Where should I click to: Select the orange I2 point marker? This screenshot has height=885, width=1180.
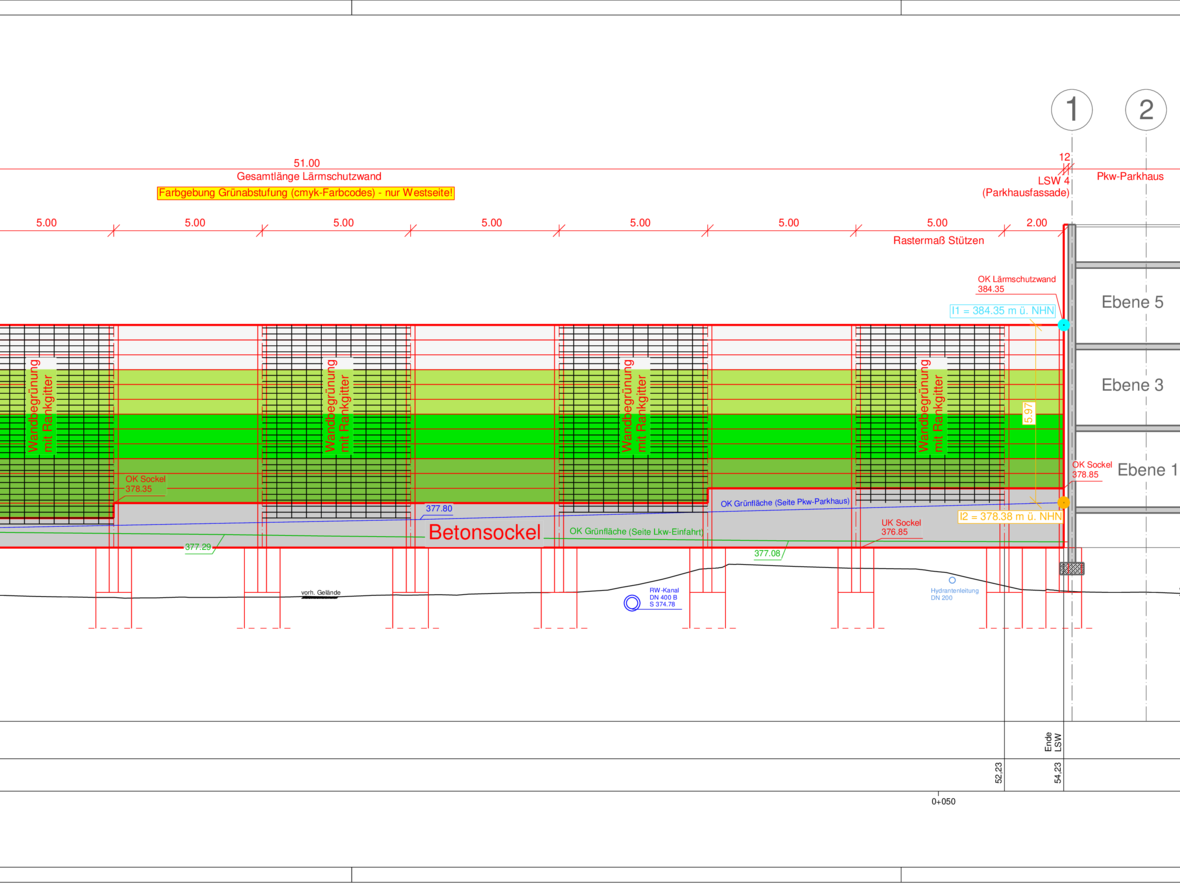(1064, 502)
